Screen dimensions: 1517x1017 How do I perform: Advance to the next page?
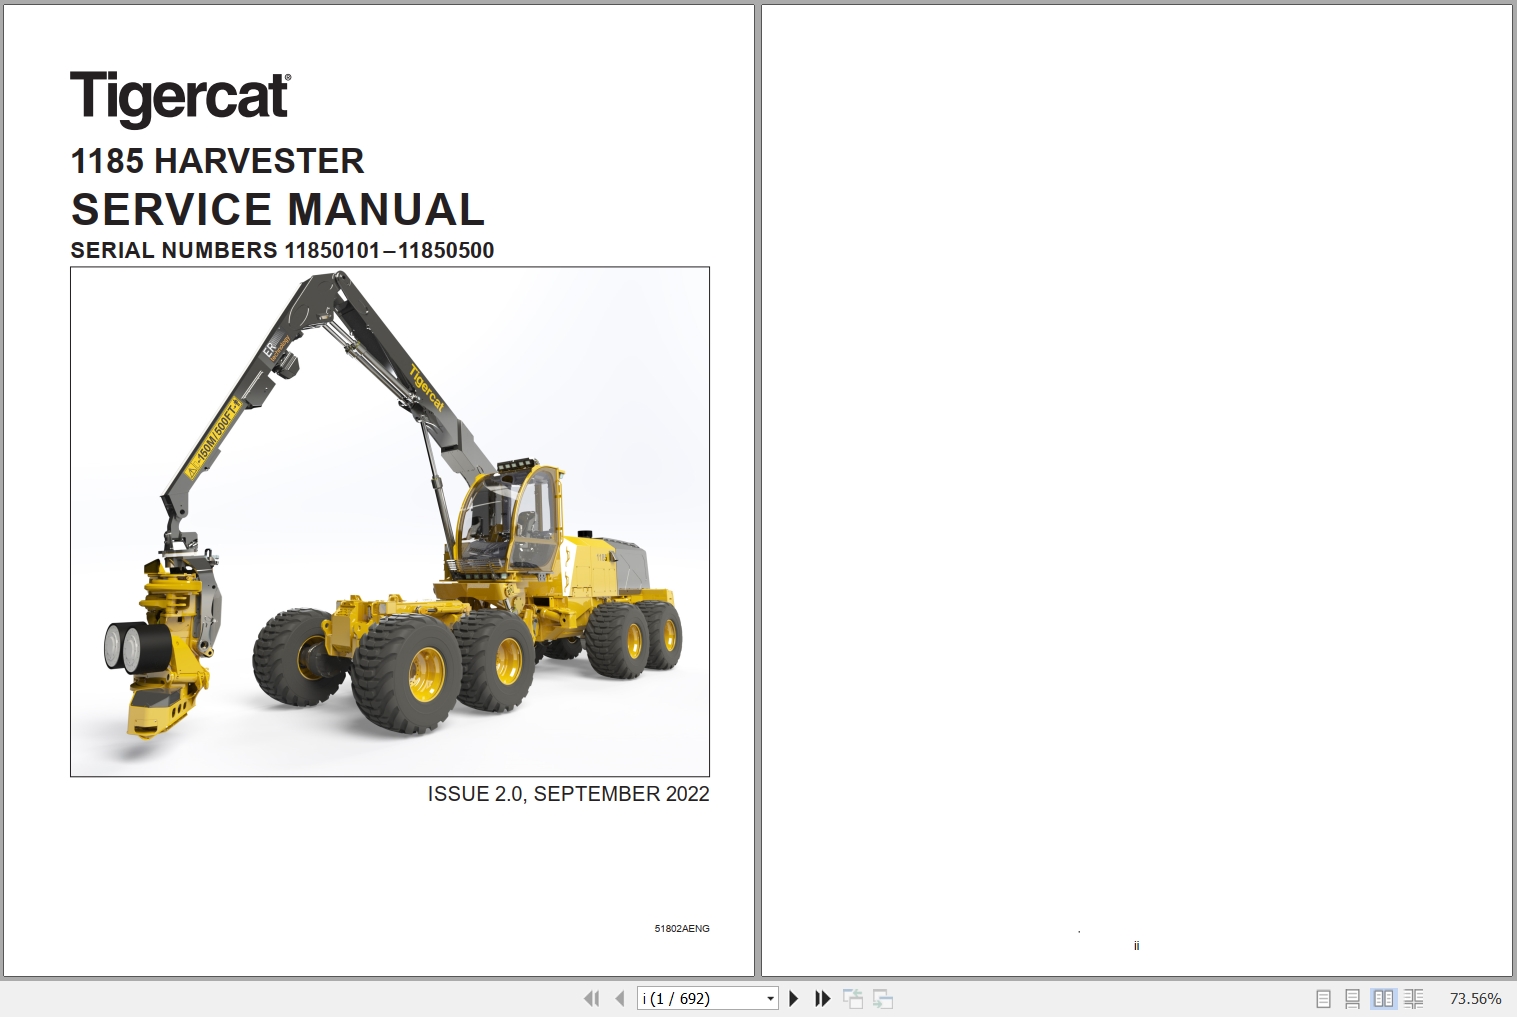point(793,998)
